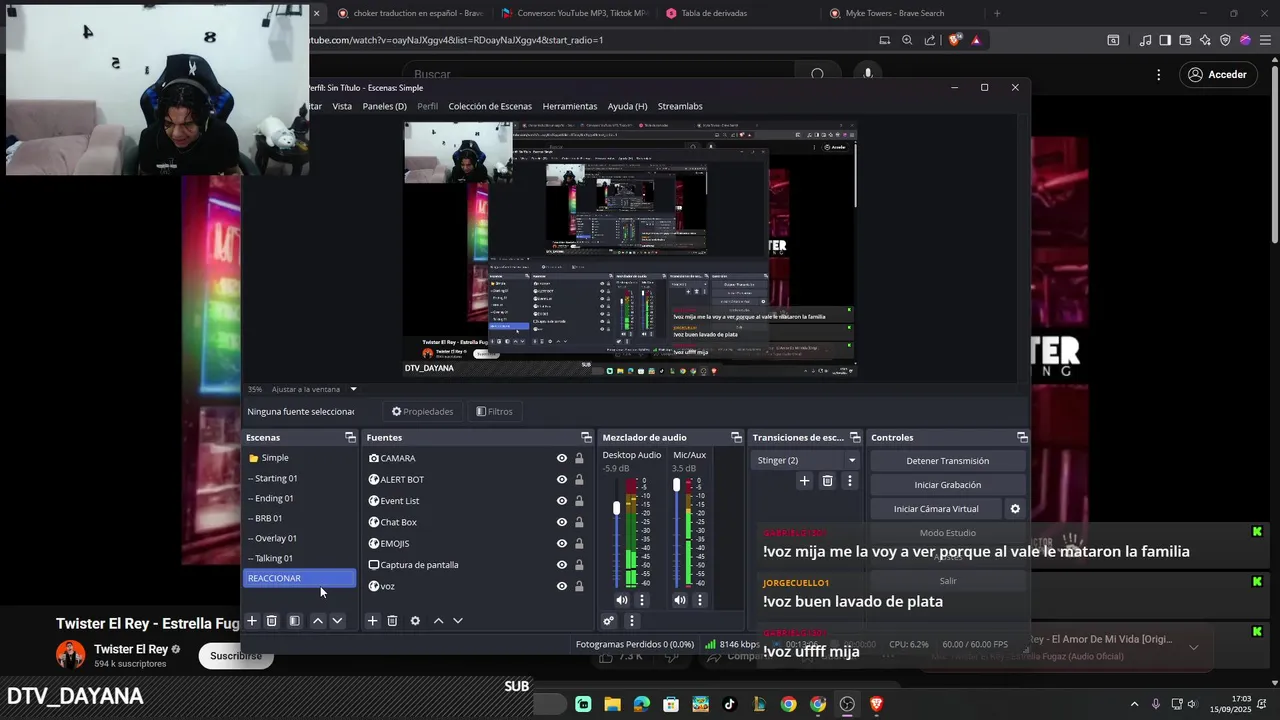1280x720 pixels.
Task: Toggle visibility of the voz source
Action: point(562,586)
